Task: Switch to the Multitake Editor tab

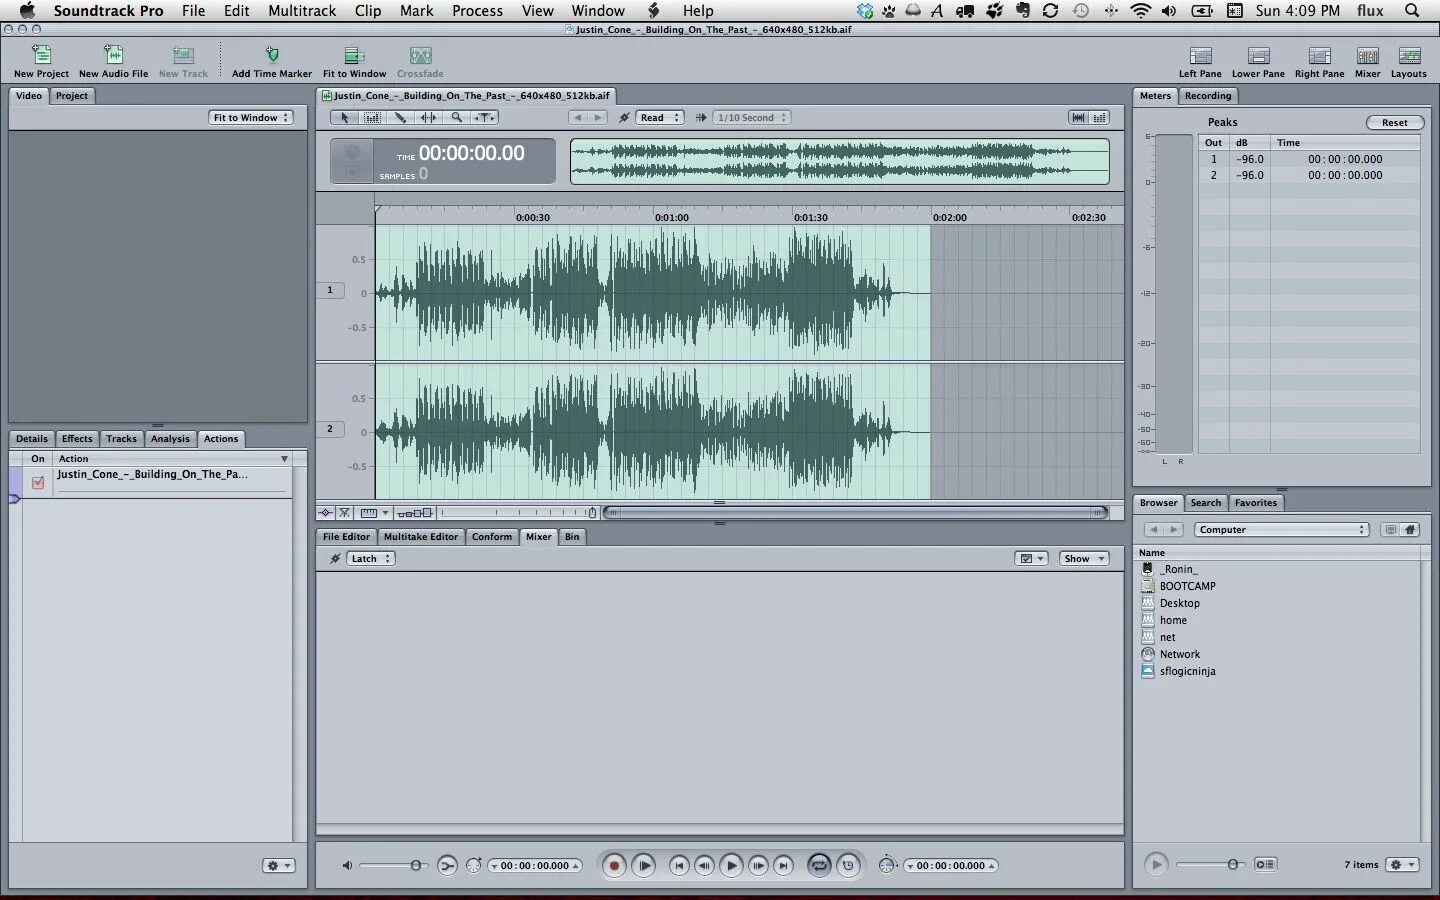Action: (421, 537)
